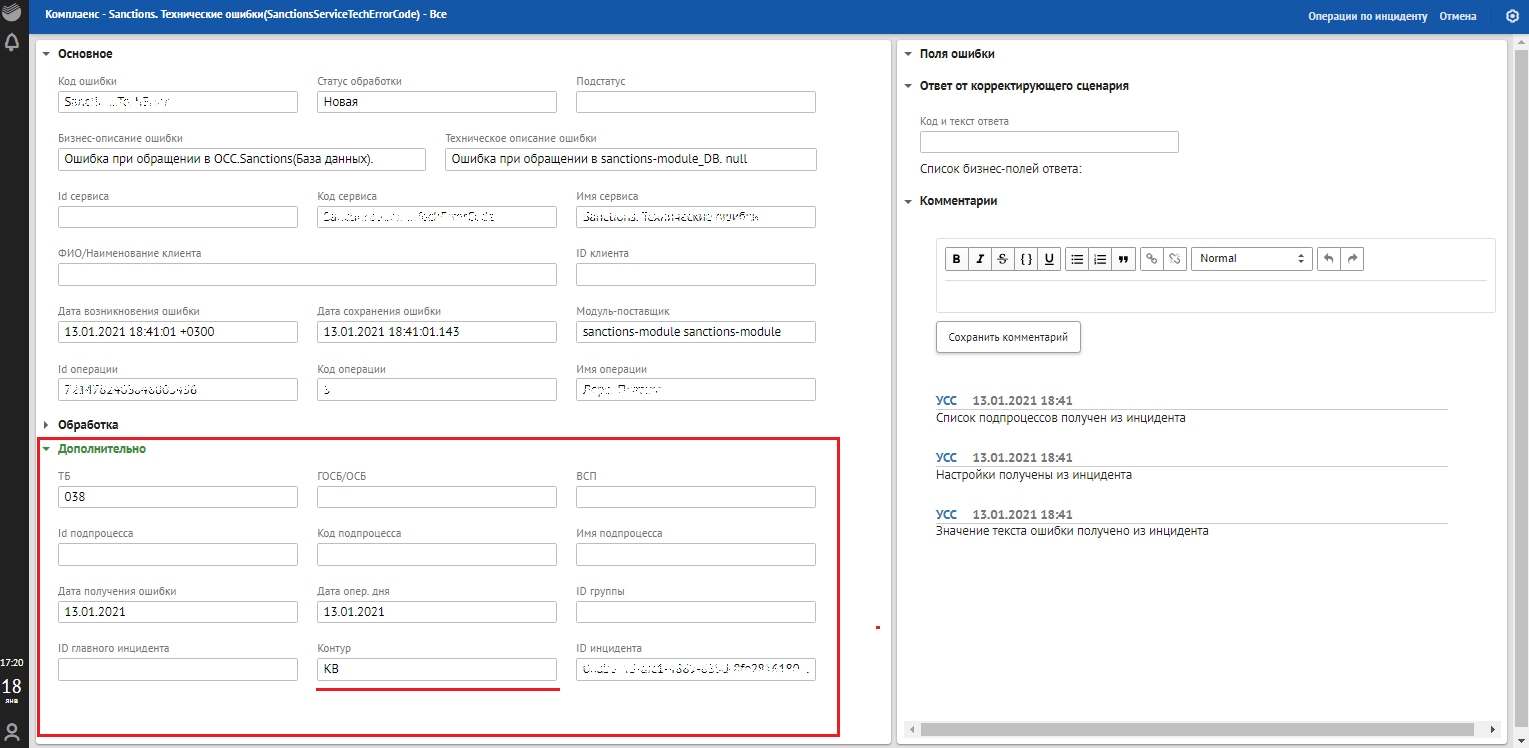Undo the last edit in comment editor
The image size is (1529, 748).
(1329, 259)
